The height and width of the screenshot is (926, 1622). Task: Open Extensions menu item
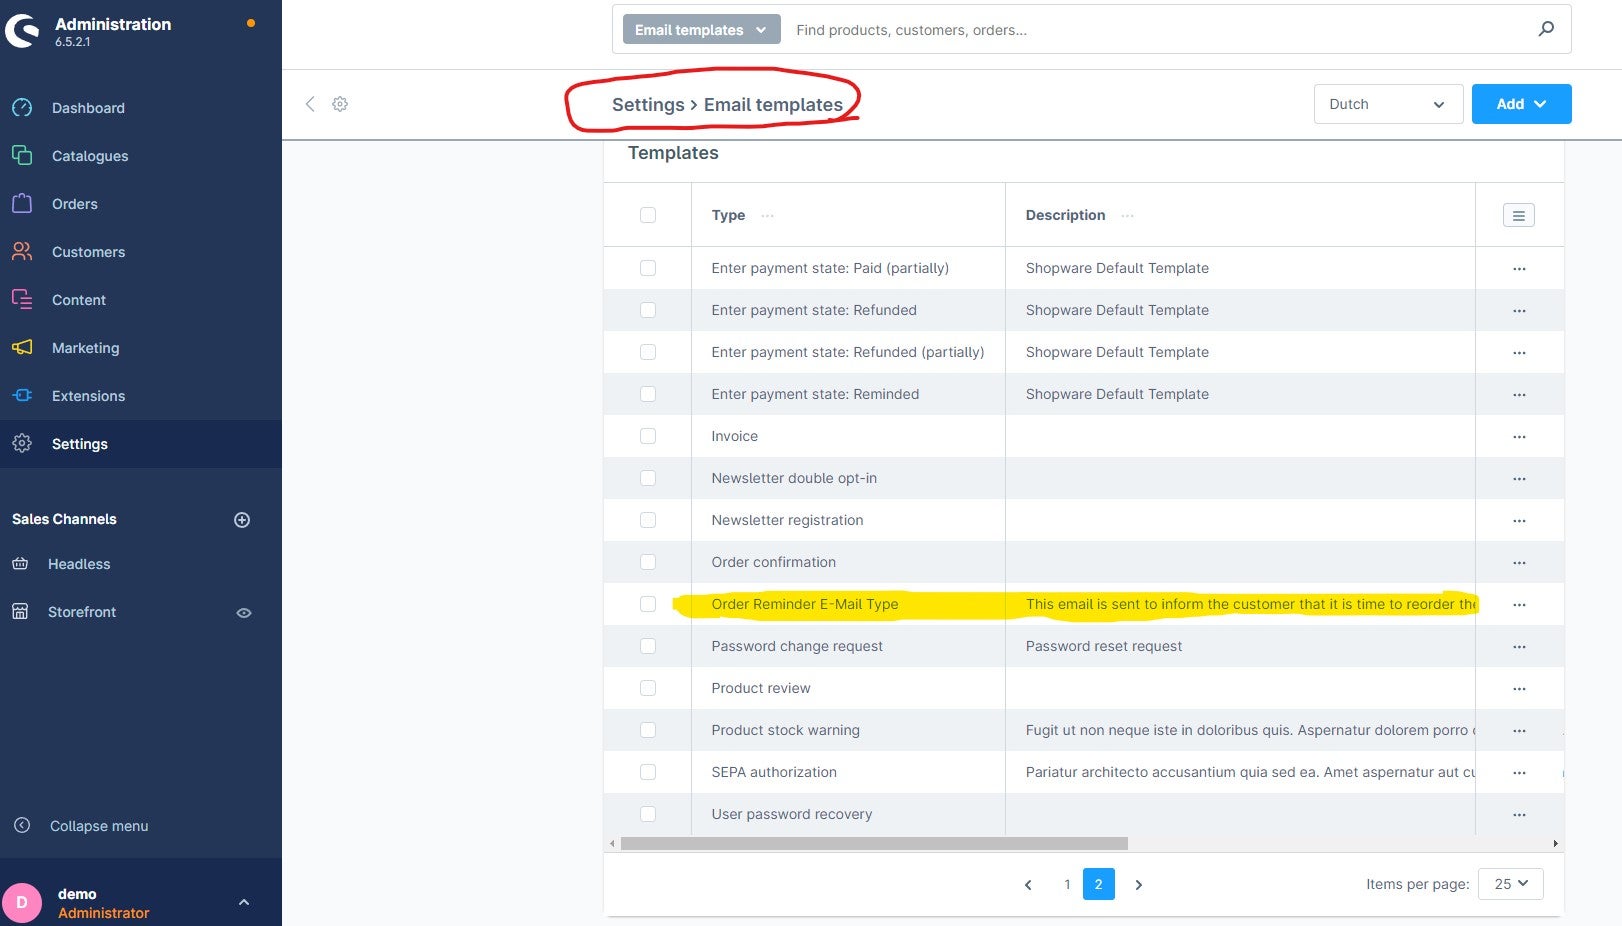pyautogui.click(x=88, y=396)
